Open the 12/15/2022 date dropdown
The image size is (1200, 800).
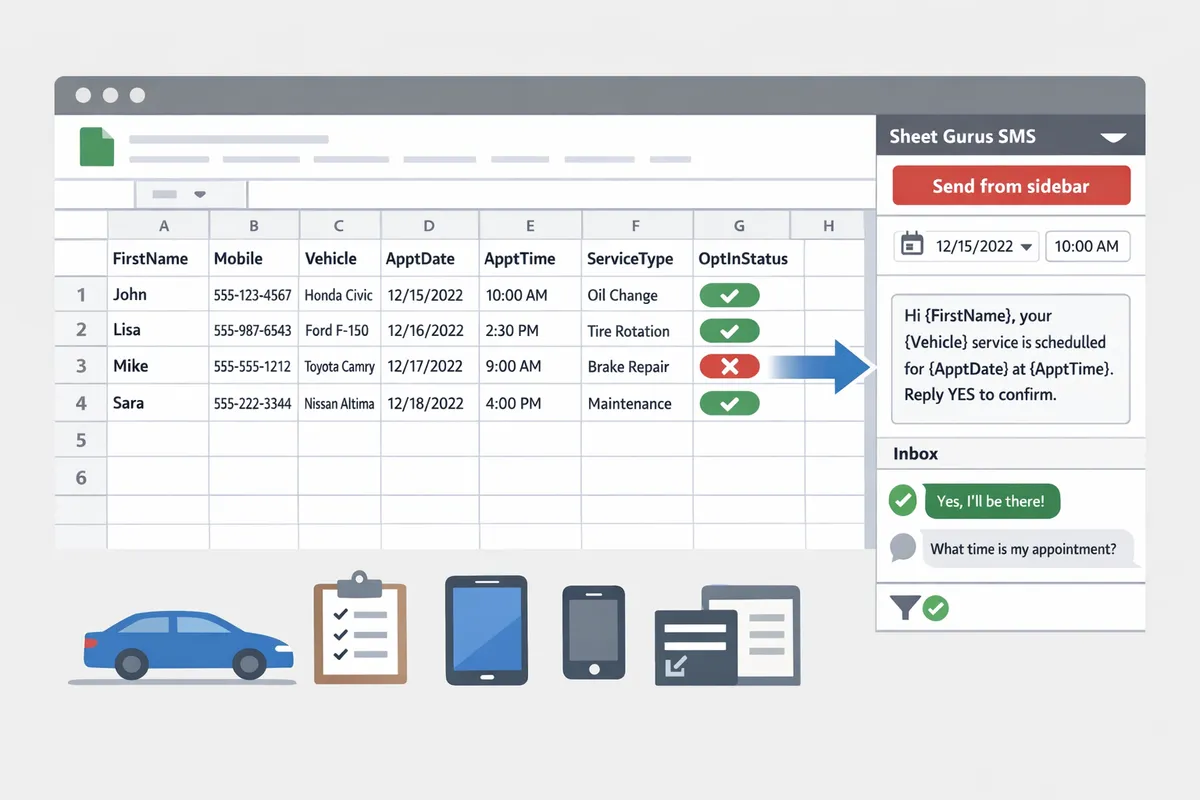(1027, 248)
